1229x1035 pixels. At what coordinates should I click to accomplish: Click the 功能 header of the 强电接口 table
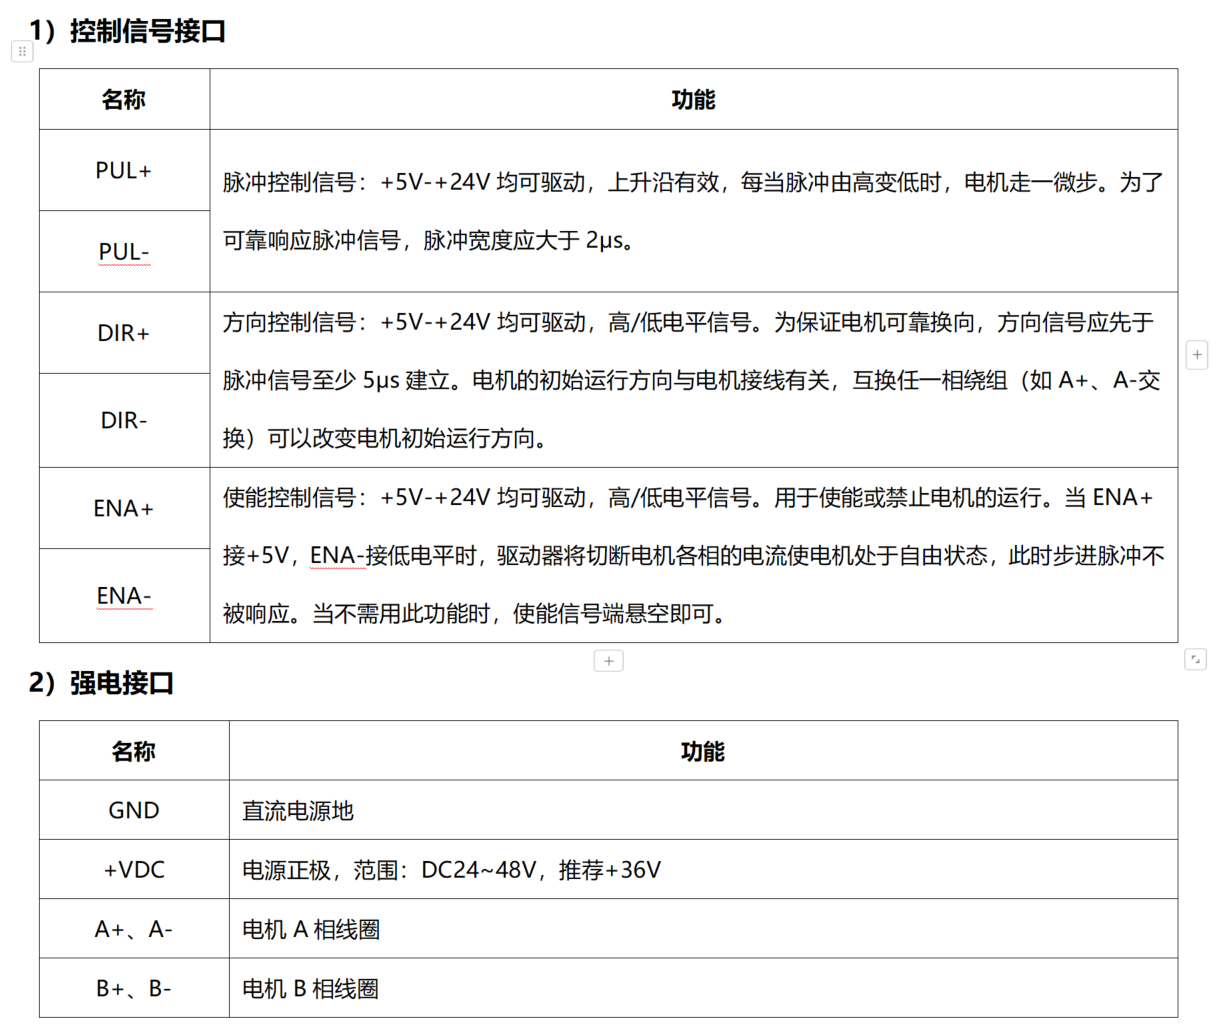(703, 751)
